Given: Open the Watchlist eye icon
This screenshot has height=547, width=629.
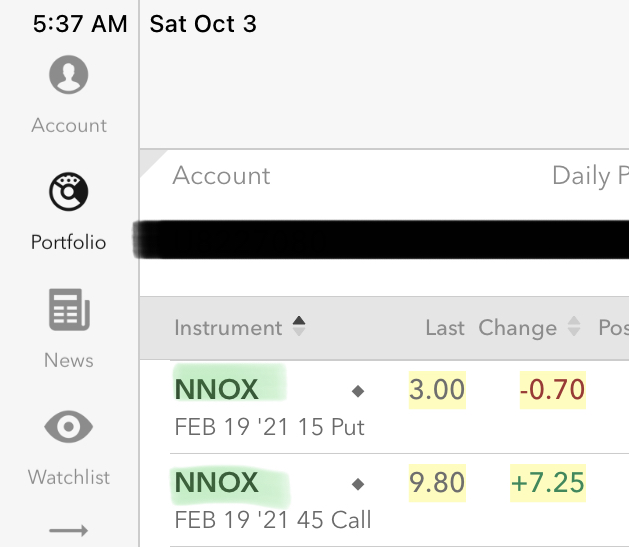Looking at the screenshot, I should coord(68,428).
